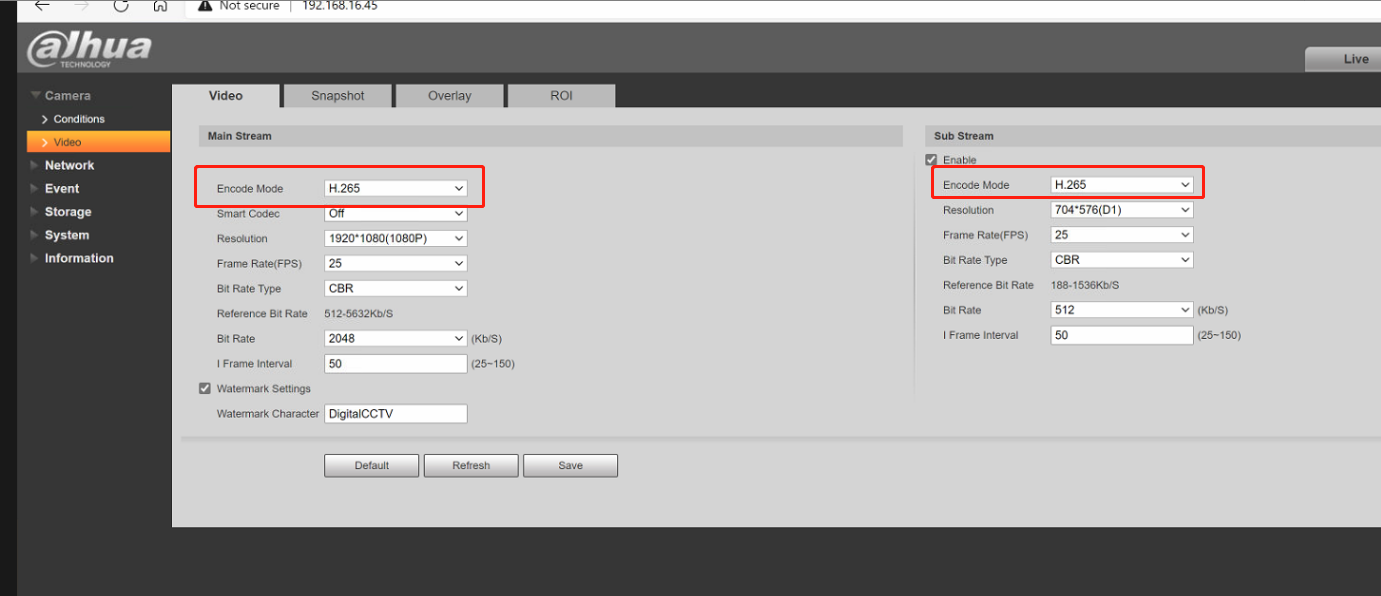This screenshot has width=1381, height=596.
Task: Click the Default button
Action: 371,465
